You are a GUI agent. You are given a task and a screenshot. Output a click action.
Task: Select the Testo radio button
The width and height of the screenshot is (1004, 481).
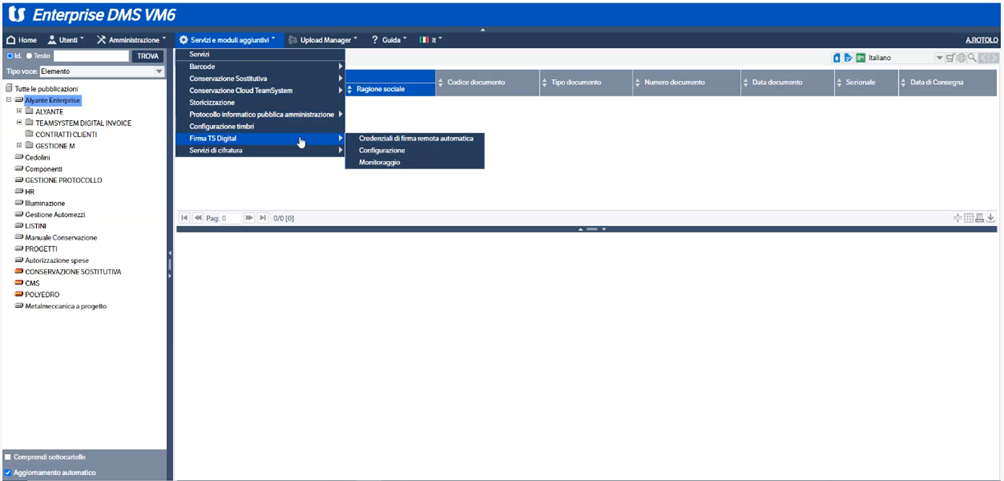coord(29,56)
